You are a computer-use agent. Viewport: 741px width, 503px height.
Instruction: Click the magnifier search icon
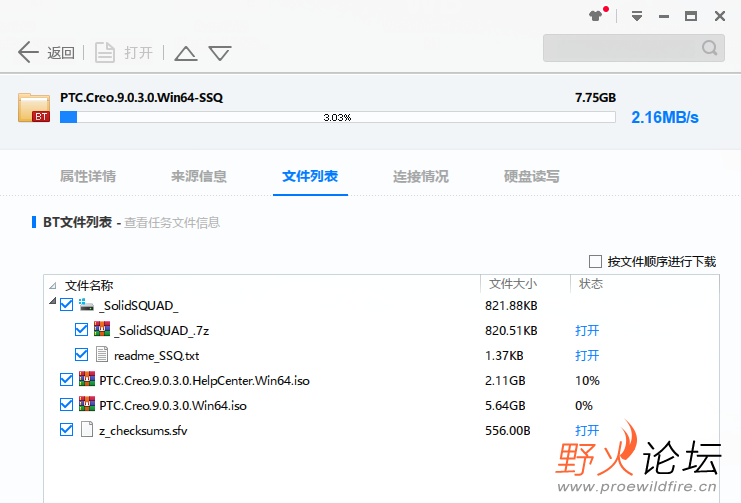click(x=709, y=48)
